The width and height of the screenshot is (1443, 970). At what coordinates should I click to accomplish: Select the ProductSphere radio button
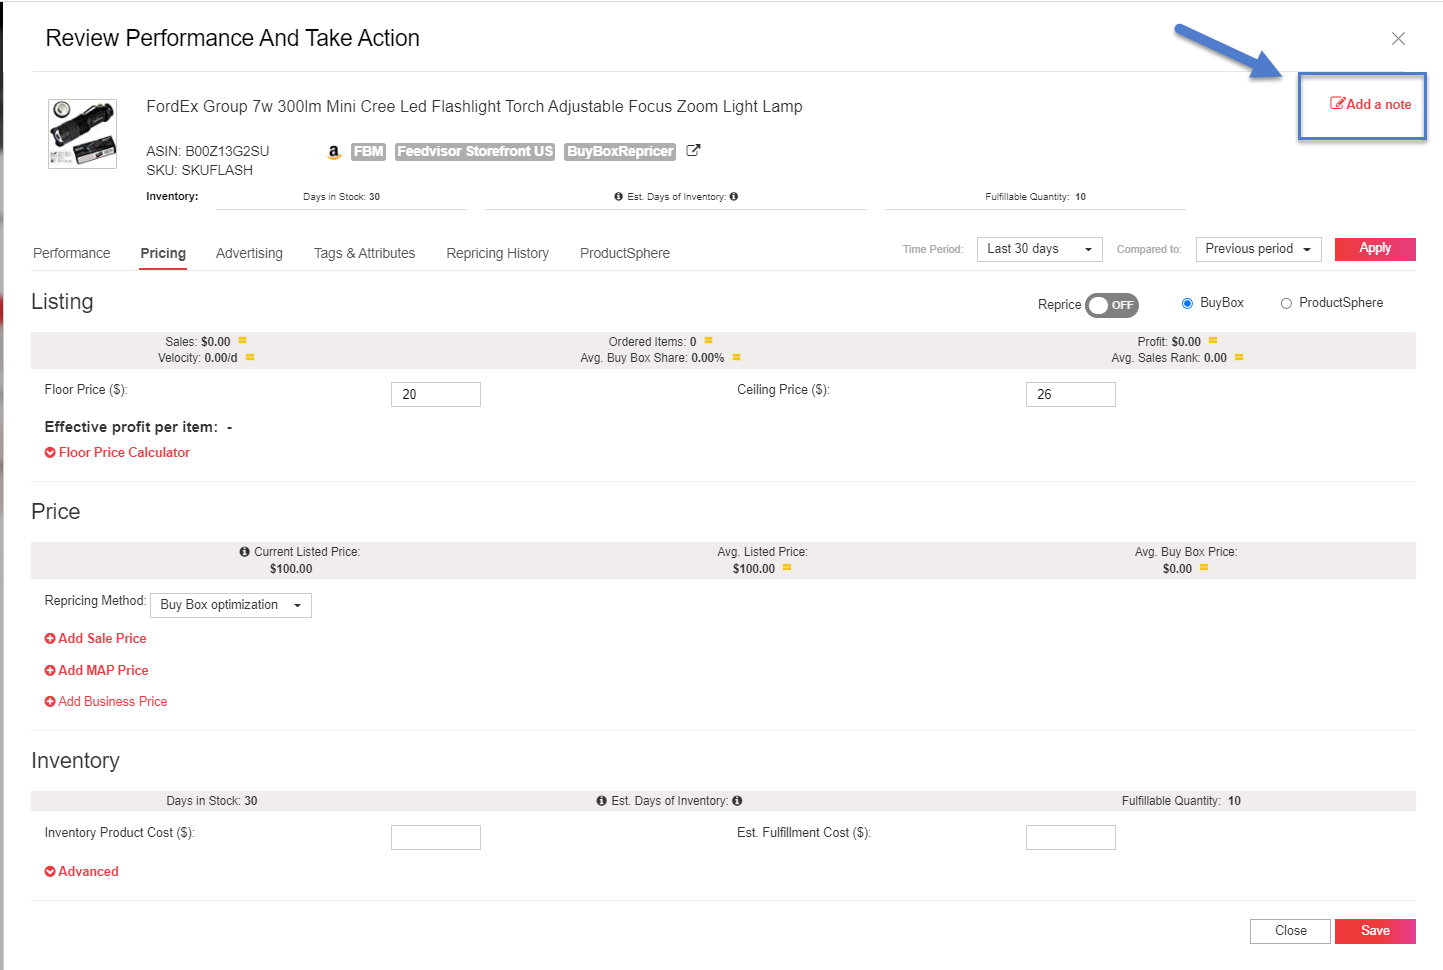coord(1286,302)
